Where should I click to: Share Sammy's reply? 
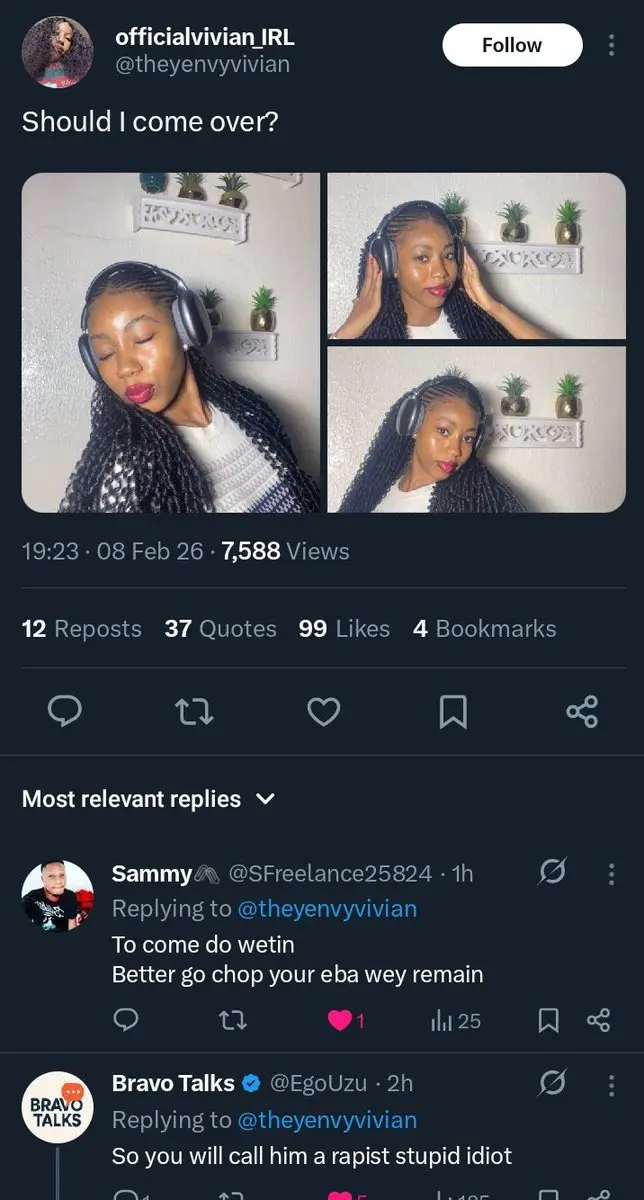click(x=598, y=1020)
